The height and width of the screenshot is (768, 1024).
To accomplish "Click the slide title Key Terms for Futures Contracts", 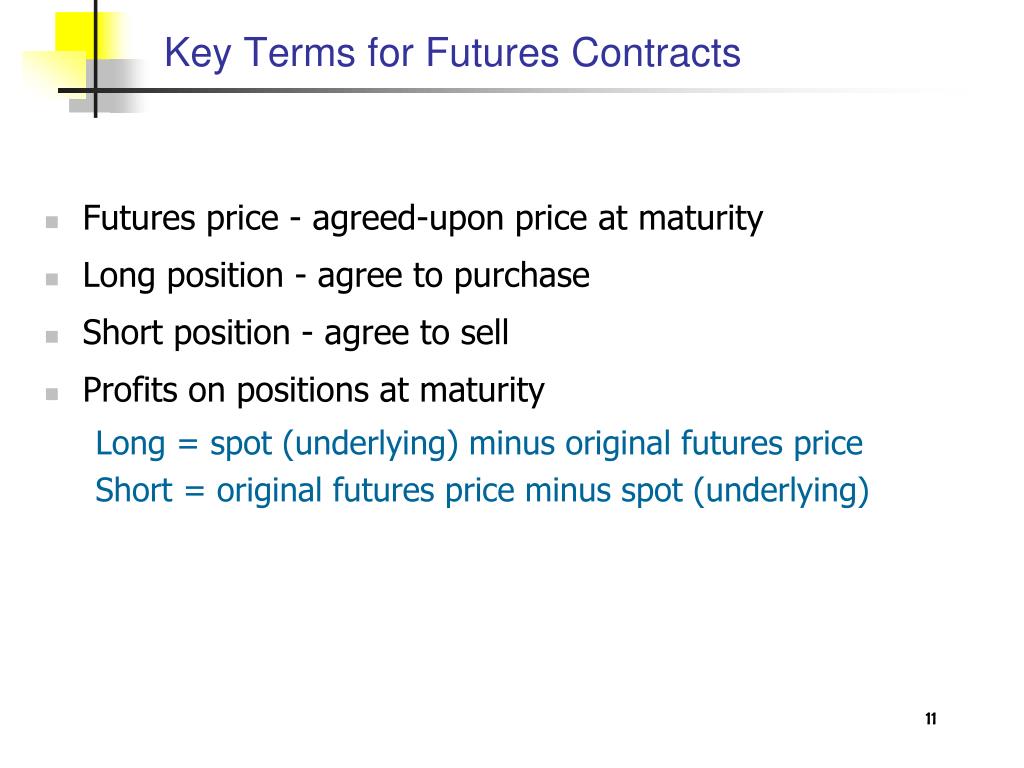I will pos(452,53).
